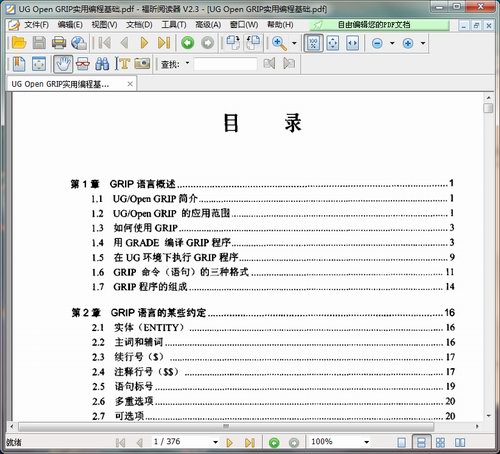This screenshot has height=454, width=500.
Task: Select the Hand tool
Action: (x=63, y=64)
